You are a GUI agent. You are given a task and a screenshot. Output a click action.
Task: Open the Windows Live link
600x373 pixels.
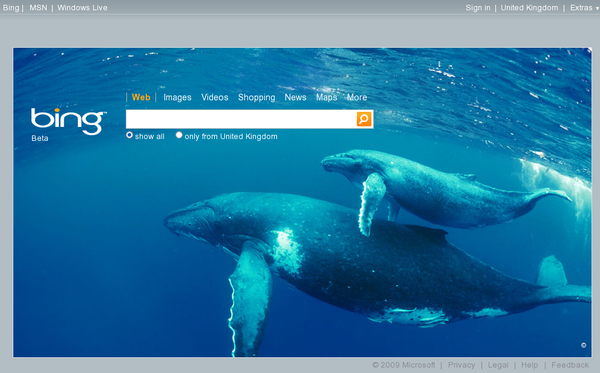82,8
